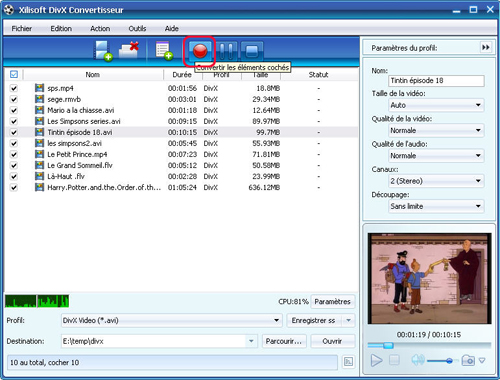
Task: Click the Xilisoft app icon in the title bar
Action: click(x=9, y=10)
